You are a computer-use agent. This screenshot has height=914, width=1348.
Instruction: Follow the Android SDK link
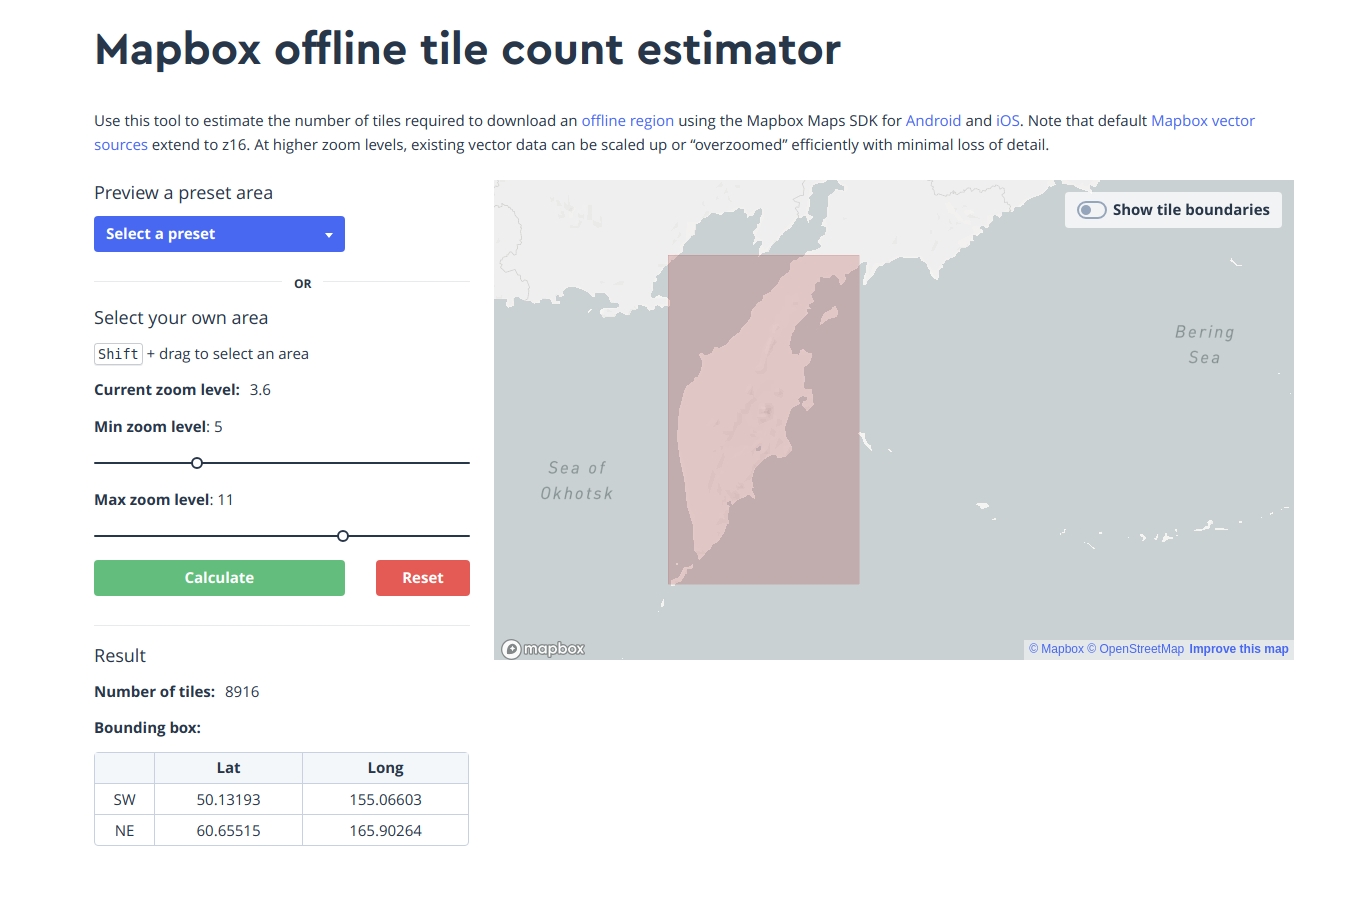click(x=932, y=121)
